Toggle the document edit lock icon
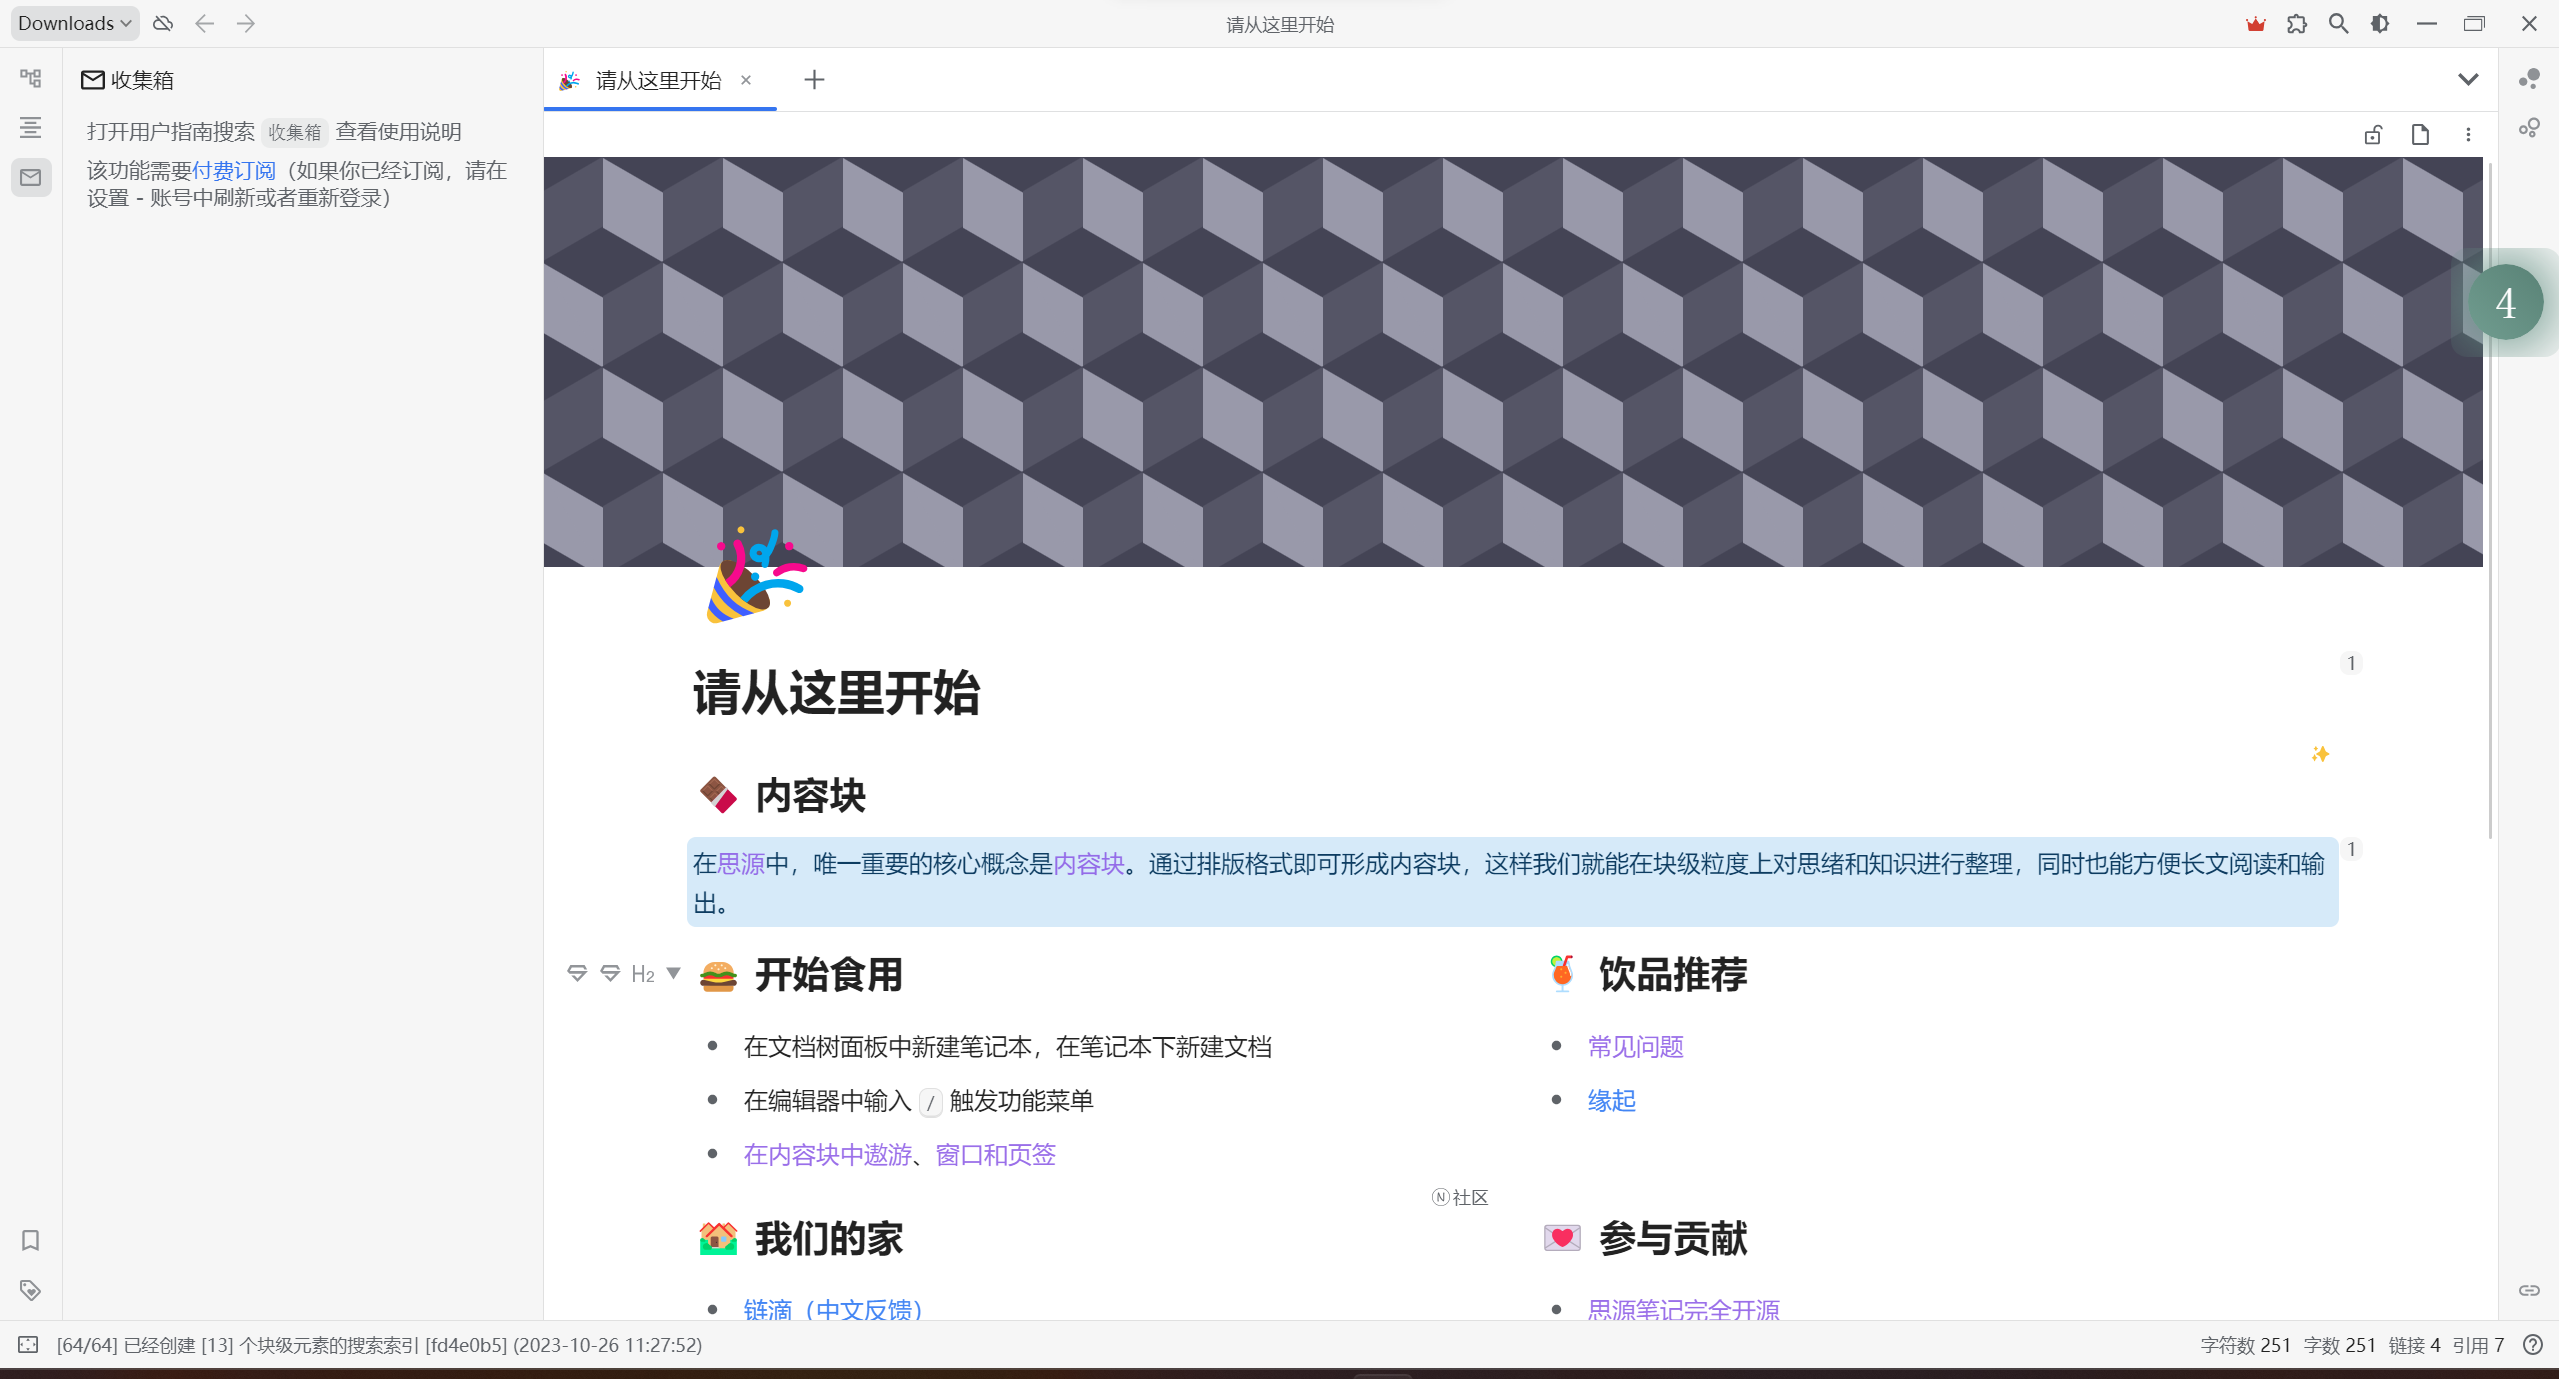The width and height of the screenshot is (2559, 1379). click(x=2372, y=135)
